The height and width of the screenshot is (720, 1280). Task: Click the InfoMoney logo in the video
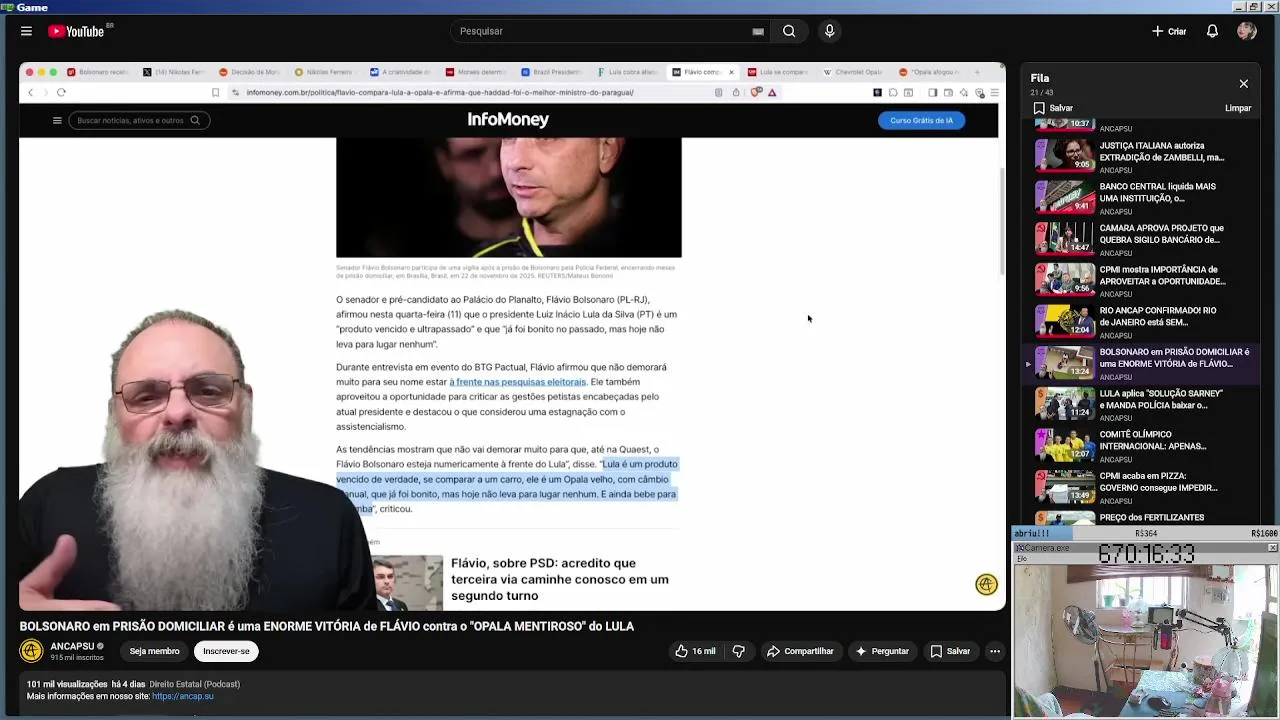[x=508, y=120]
